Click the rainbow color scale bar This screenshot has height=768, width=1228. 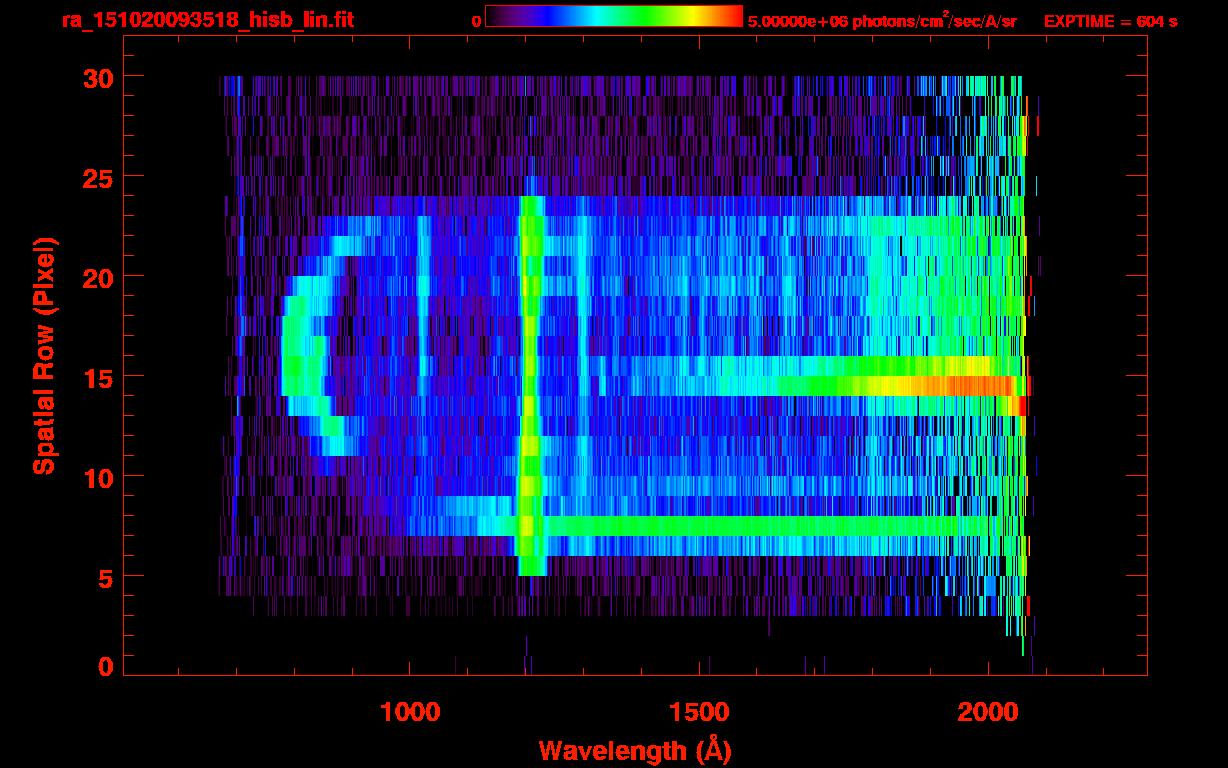pos(614,16)
